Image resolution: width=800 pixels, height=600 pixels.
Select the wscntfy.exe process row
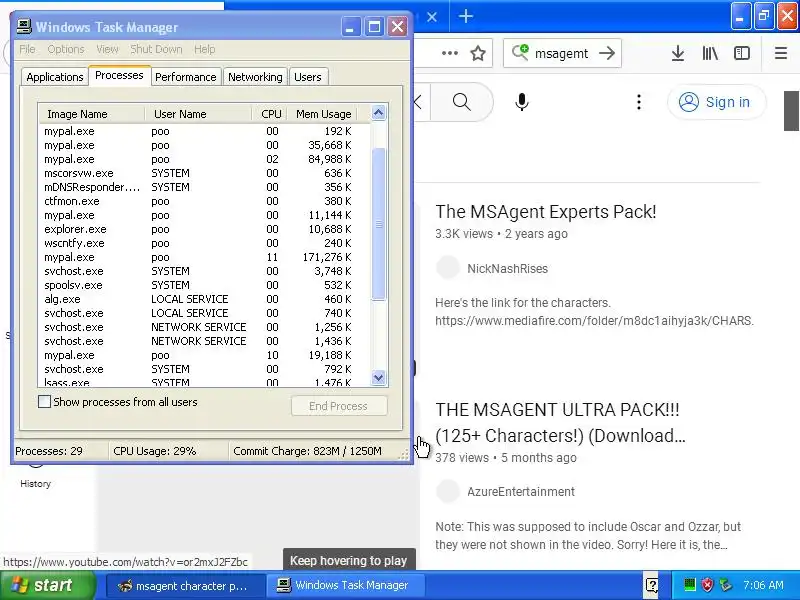tap(204, 243)
